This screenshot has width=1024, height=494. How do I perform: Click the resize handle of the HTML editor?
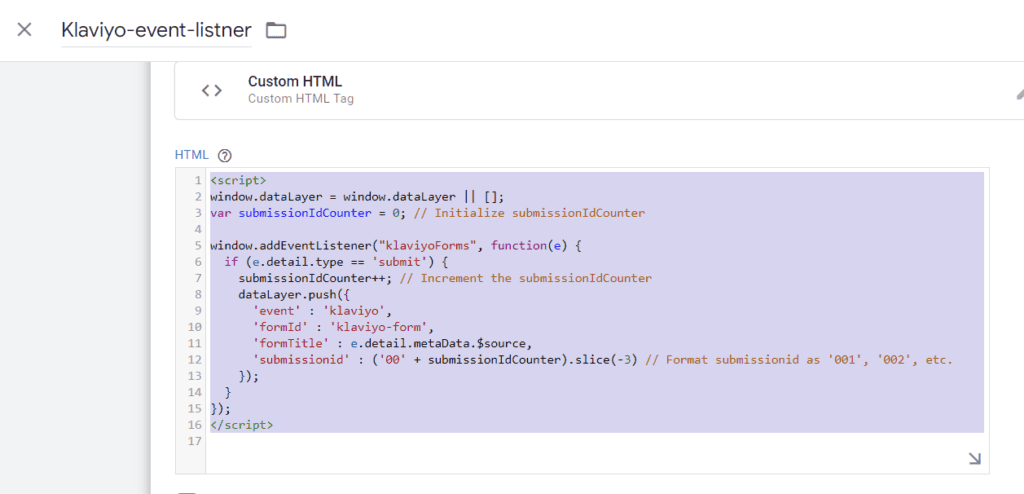click(x=974, y=458)
